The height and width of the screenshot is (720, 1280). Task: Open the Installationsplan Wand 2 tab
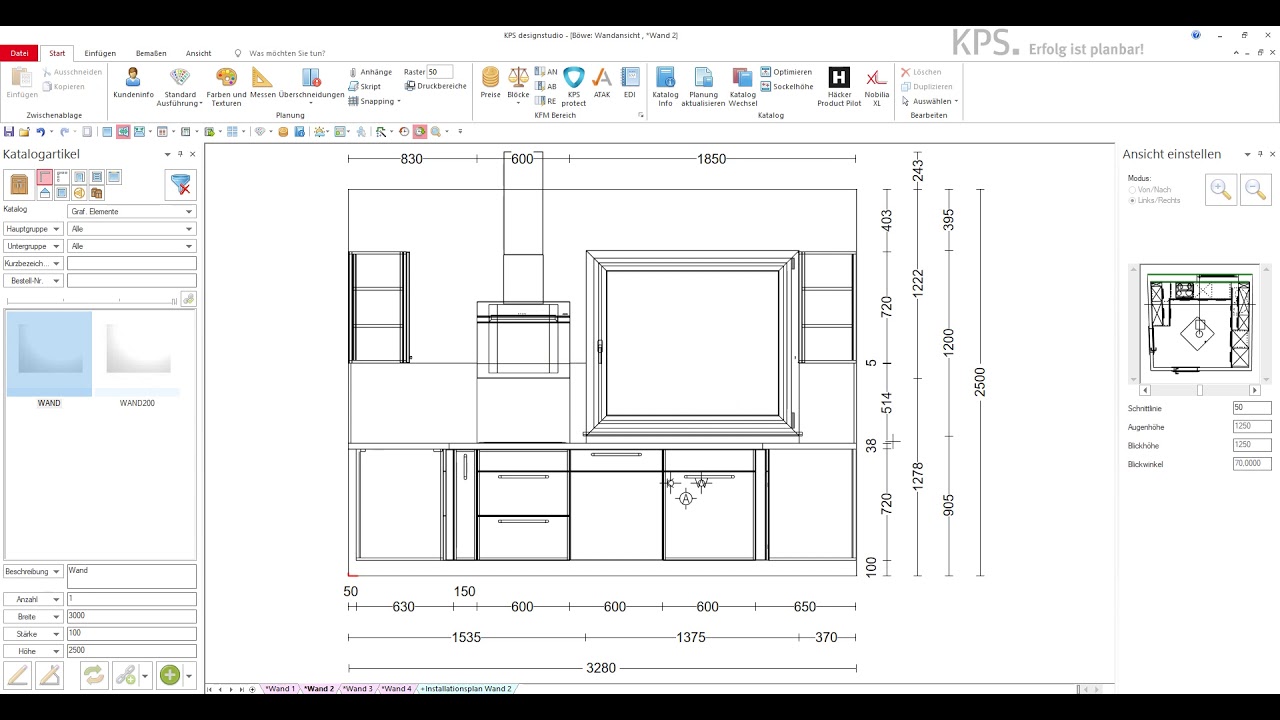467,689
